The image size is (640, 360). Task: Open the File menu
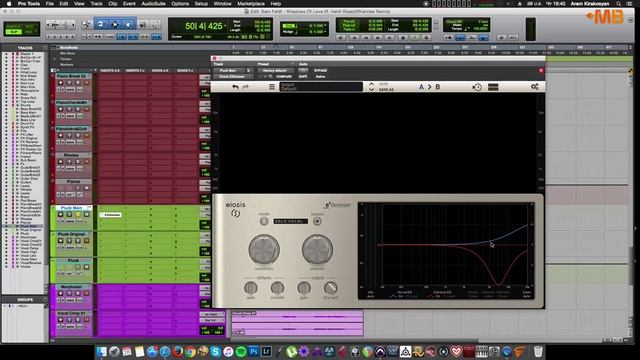tap(49, 4)
